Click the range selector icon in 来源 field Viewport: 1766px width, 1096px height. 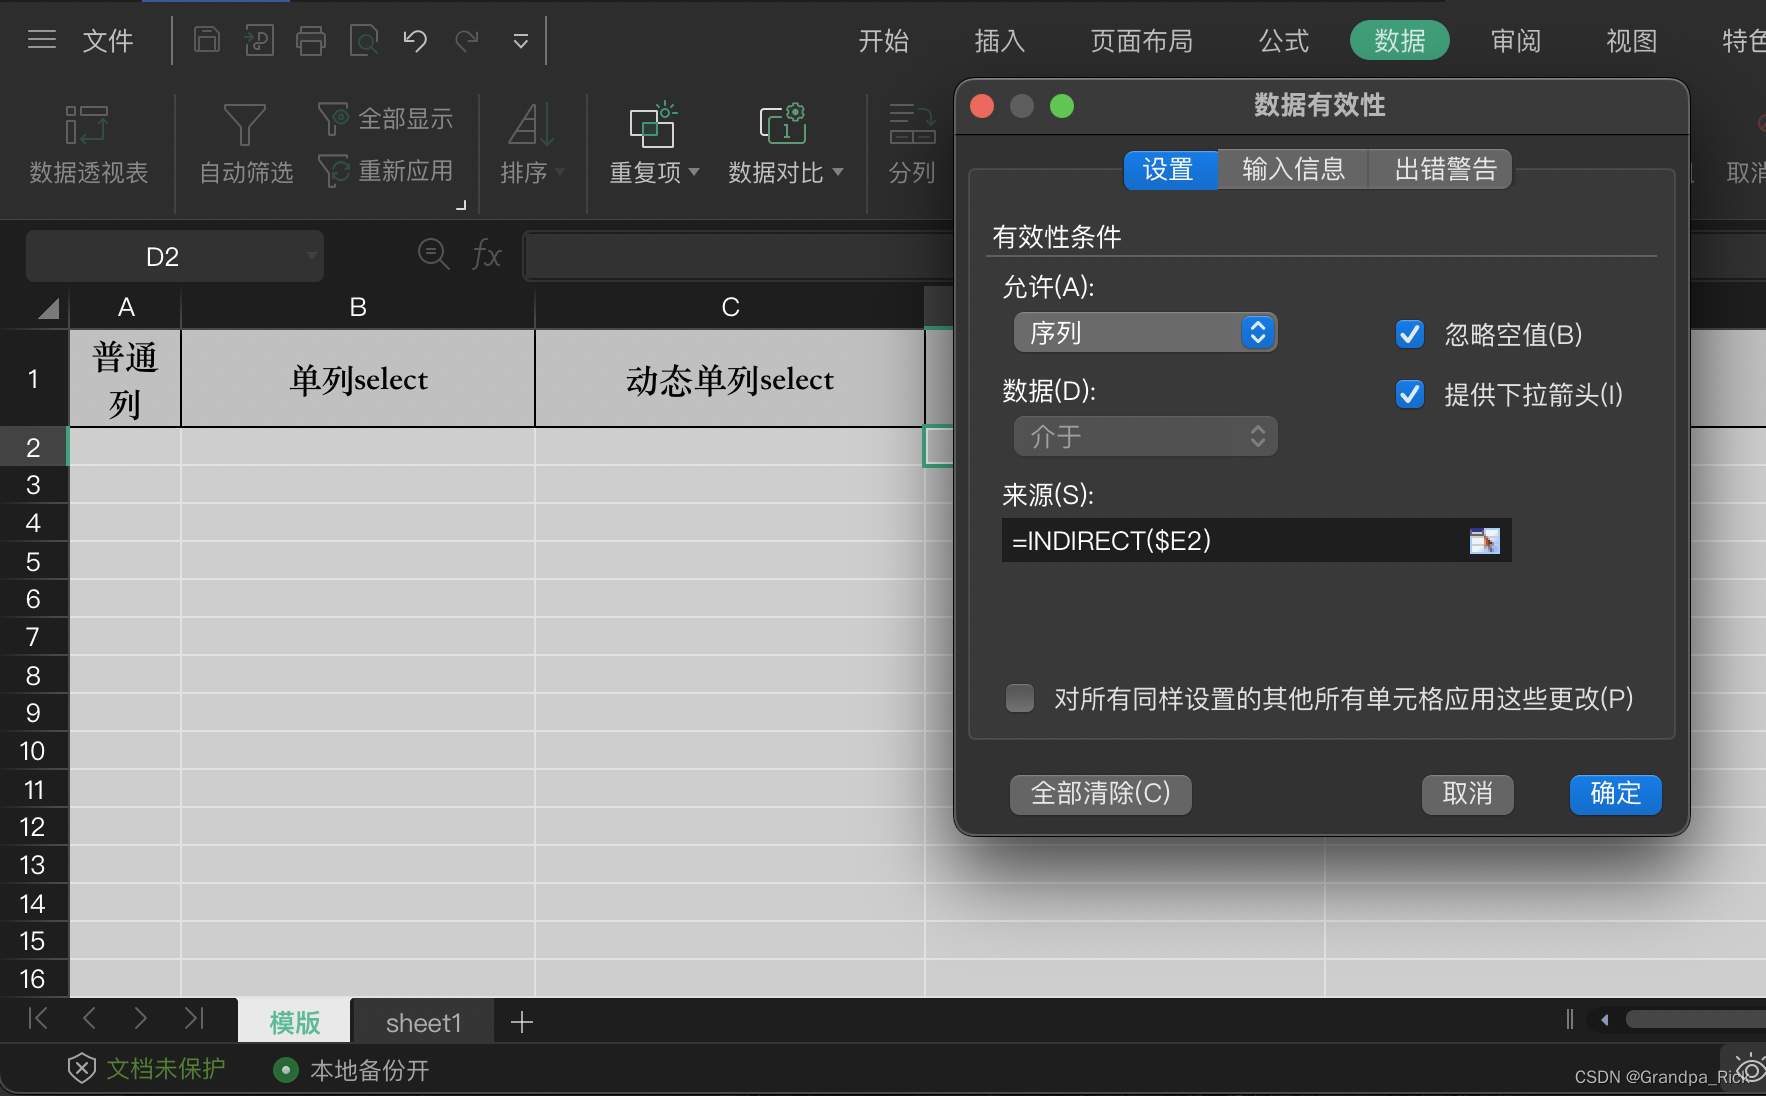(x=1485, y=540)
